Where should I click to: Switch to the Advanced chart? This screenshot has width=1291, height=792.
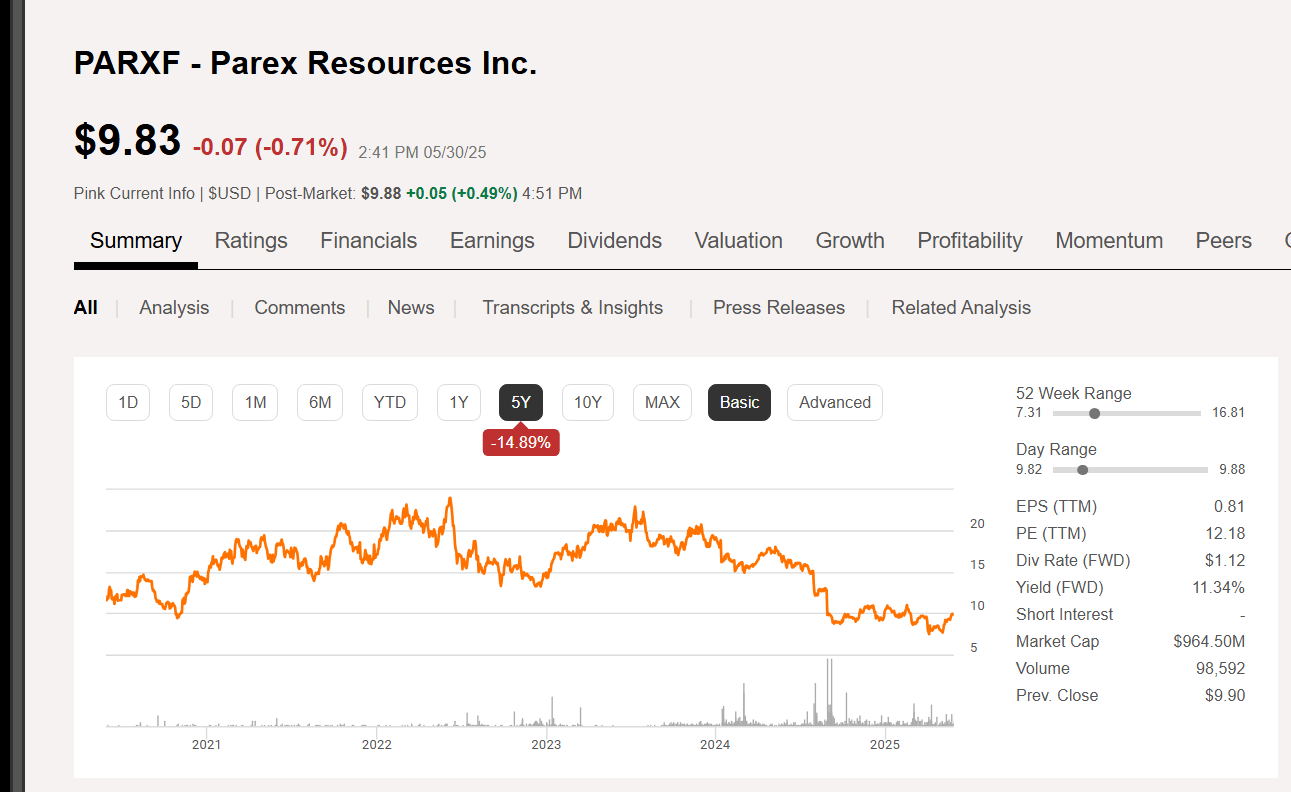(x=834, y=402)
